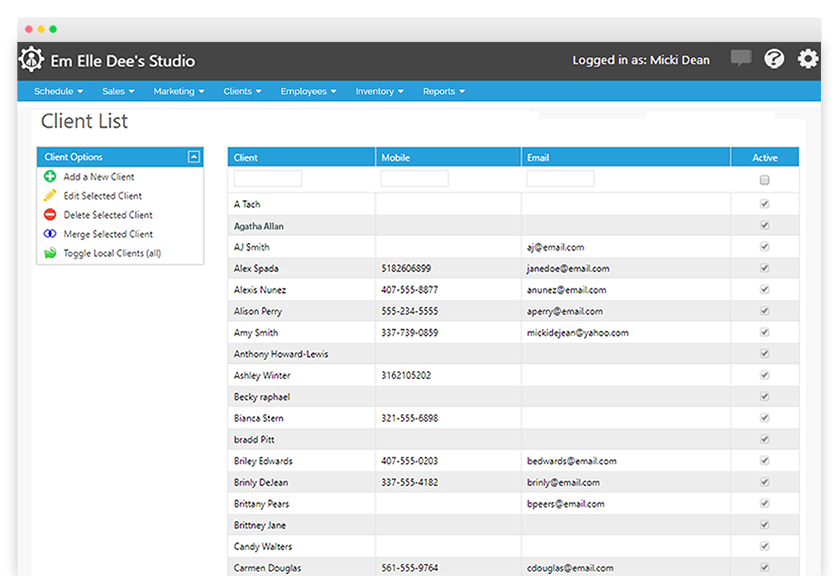
Task: Open the Schedule dropdown menu
Action: [x=58, y=91]
